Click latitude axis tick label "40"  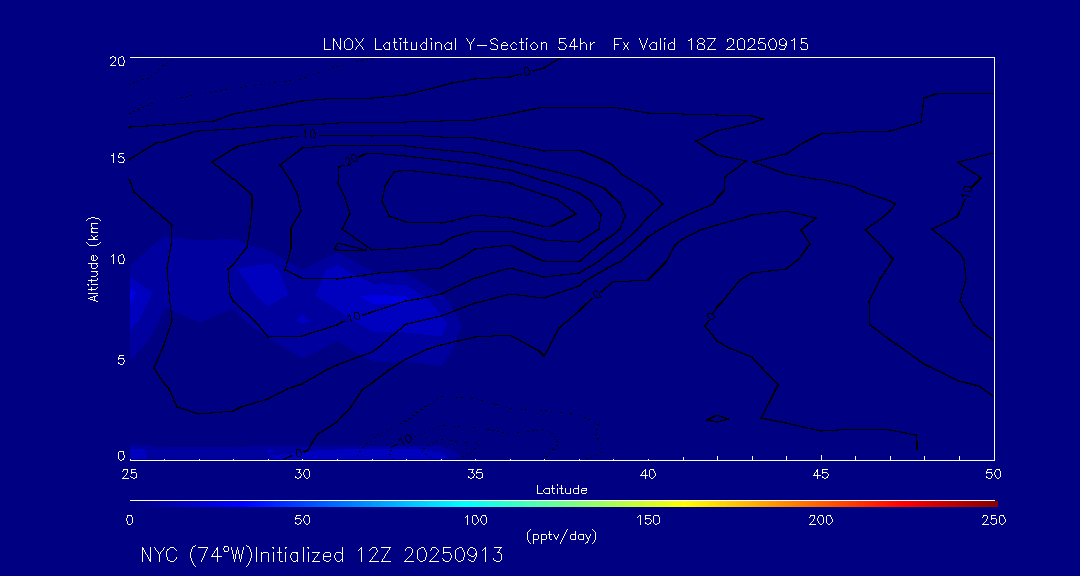648,475
